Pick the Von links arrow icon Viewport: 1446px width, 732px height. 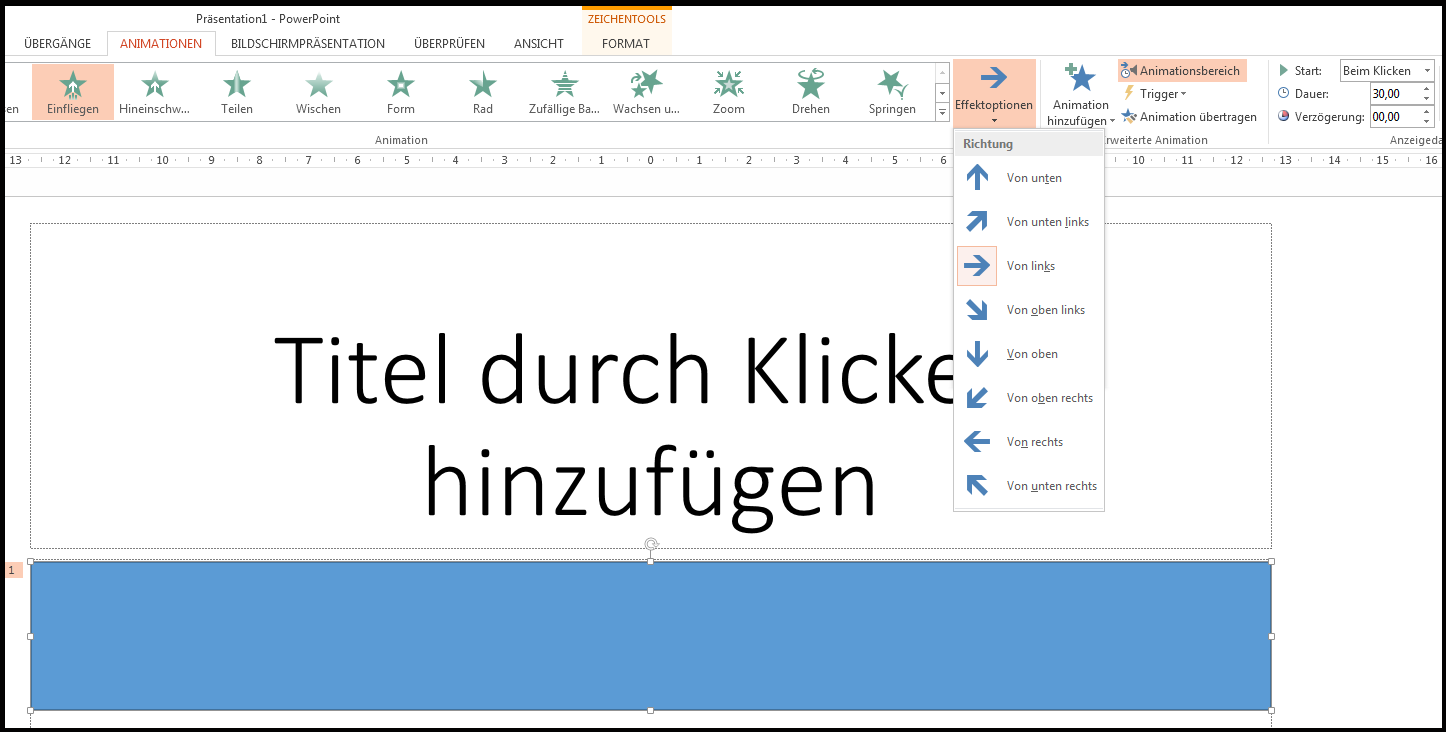click(977, 266)
